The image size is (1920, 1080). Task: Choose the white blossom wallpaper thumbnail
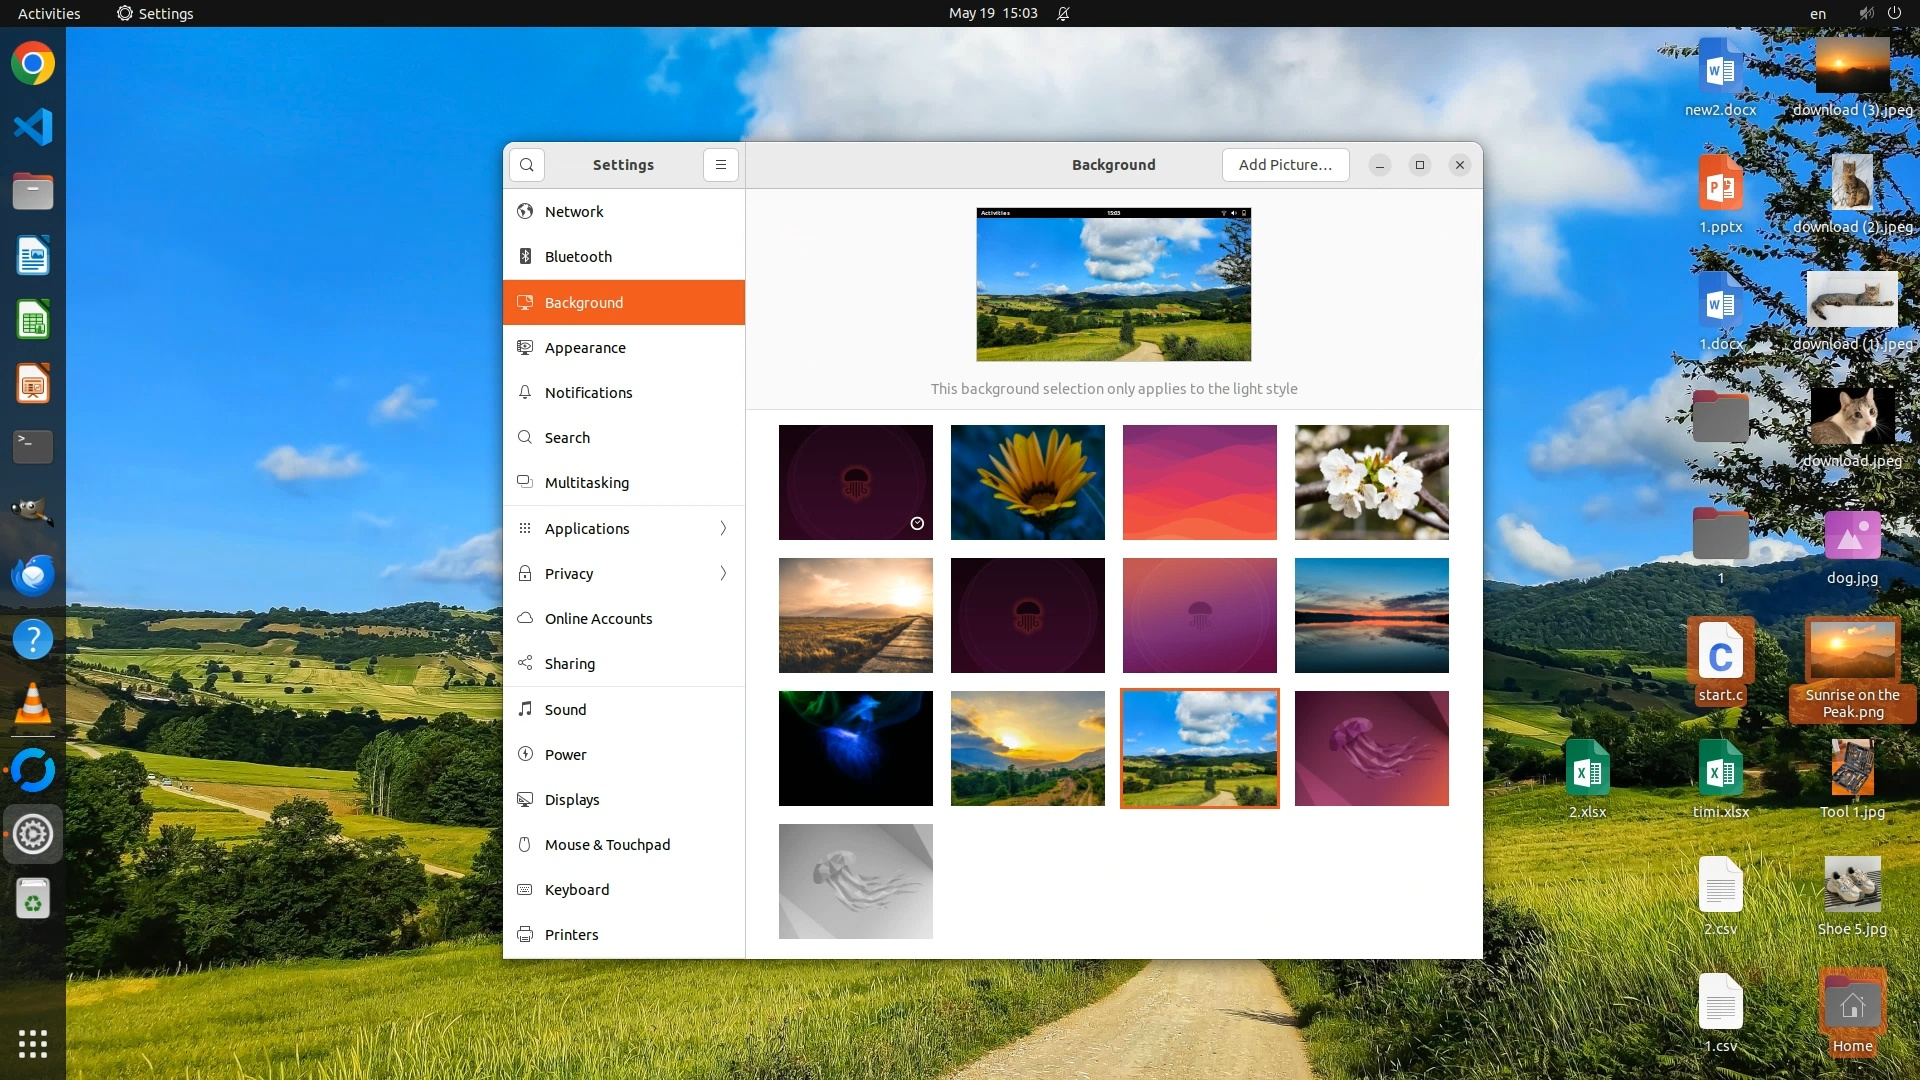point(1371,482)
